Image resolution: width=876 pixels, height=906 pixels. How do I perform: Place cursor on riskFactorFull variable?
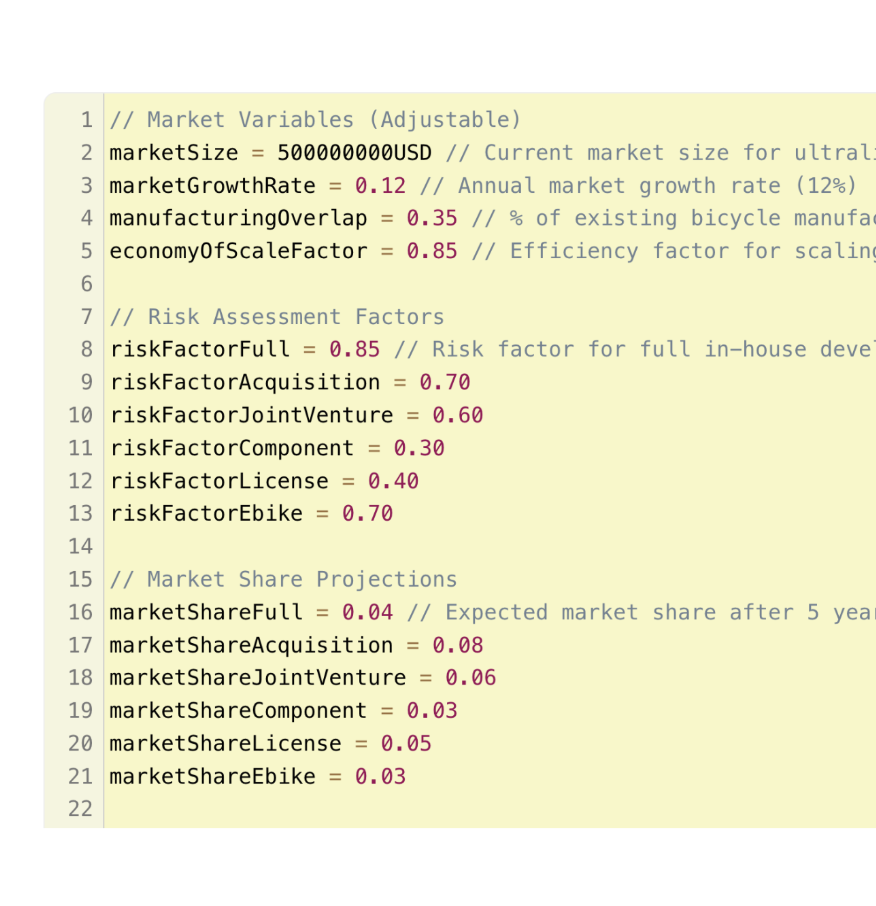(199, 350)
